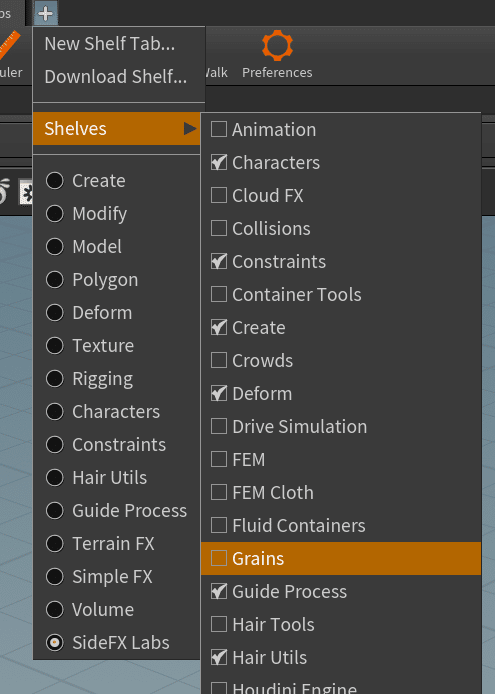Select the SideFX Labs radio button
This screenshot has height=694, width=495.
click(x=55, y=643)
